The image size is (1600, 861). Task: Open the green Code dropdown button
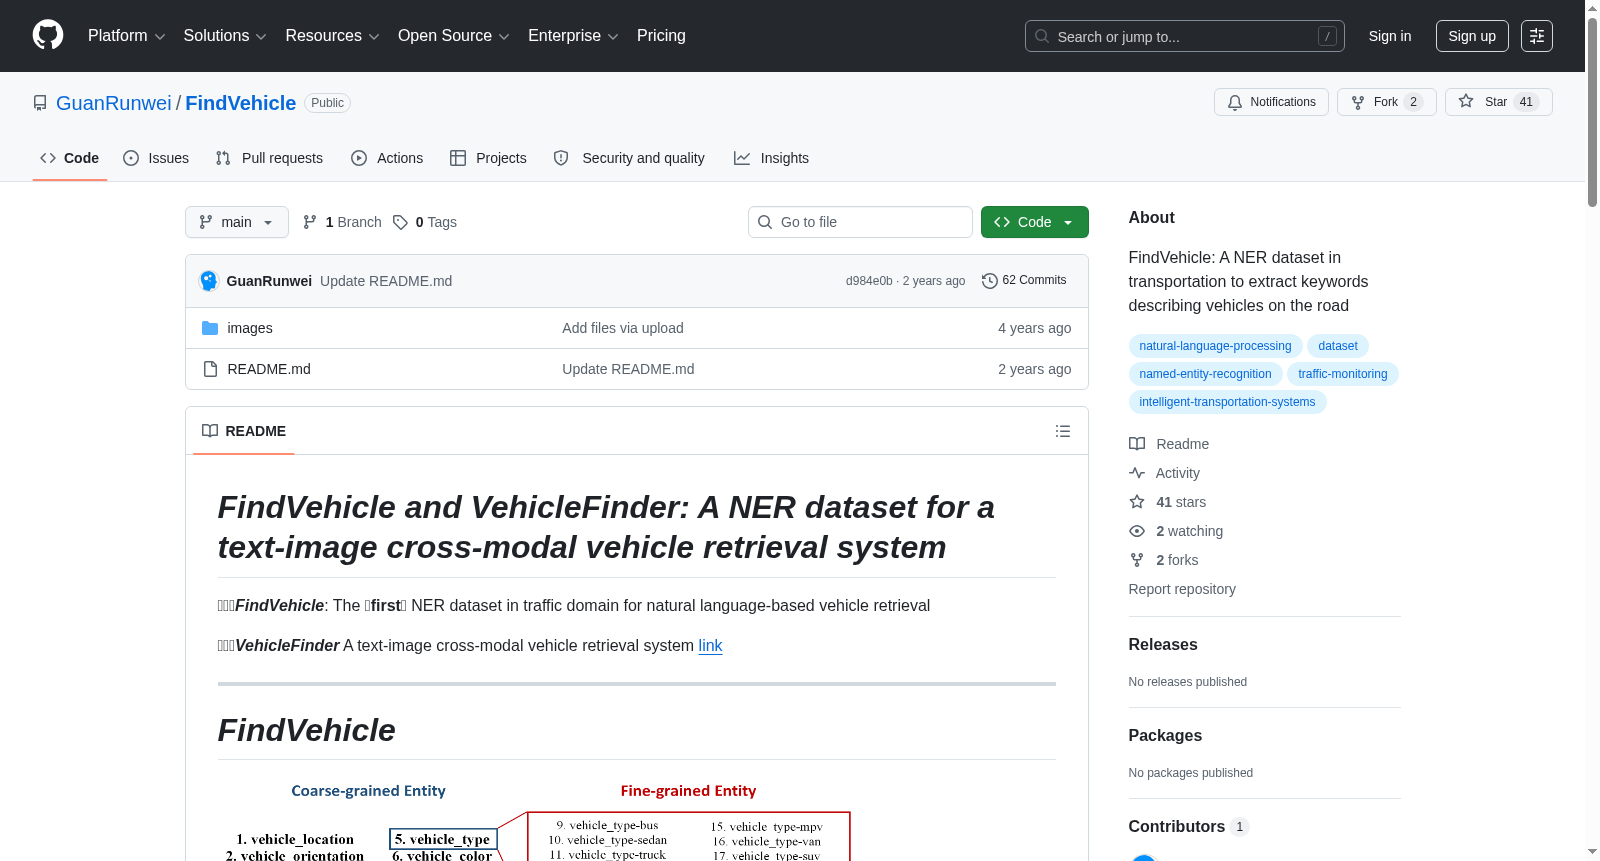[x=1034, y=222]
